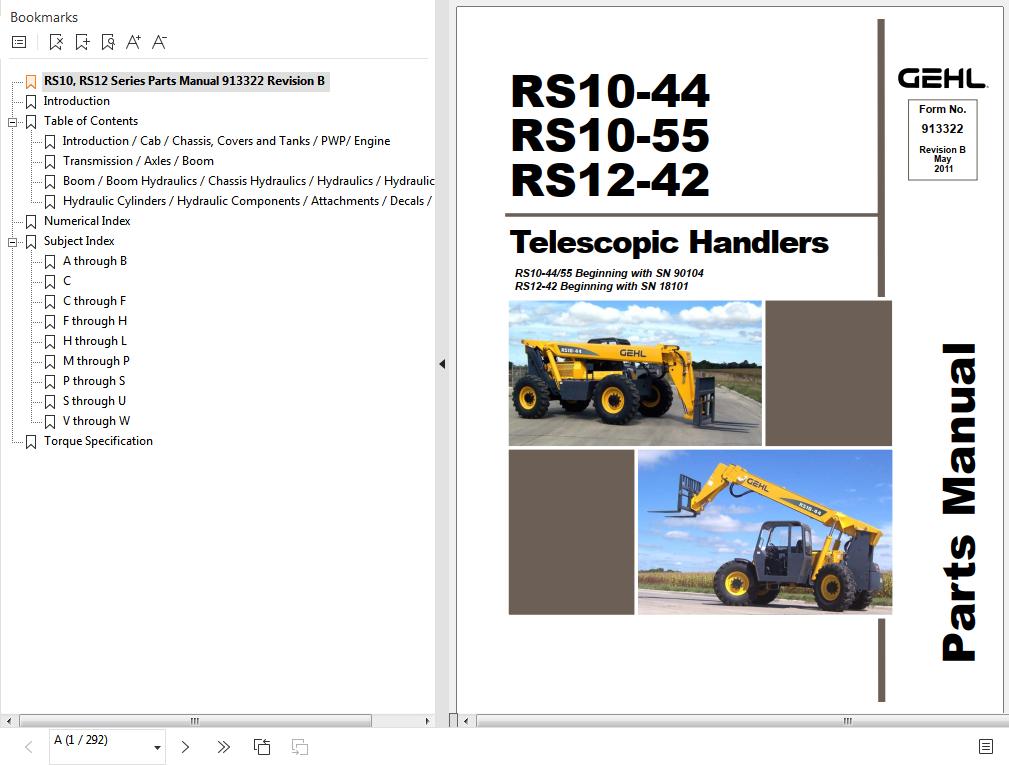Collapse the bookmarks panel with divider arrow

pyautogui.click(x=442, y=364)
